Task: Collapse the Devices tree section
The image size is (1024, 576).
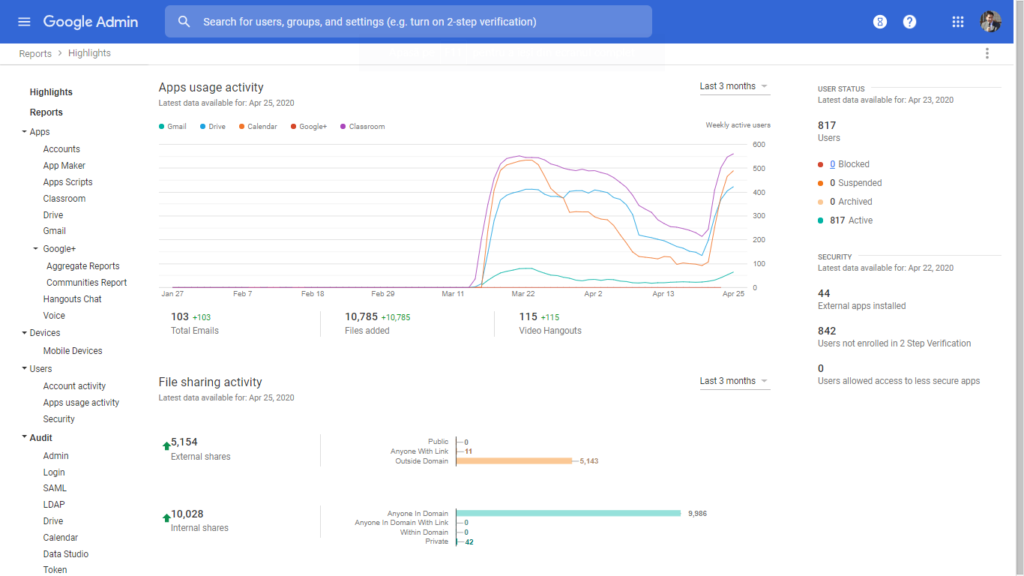Action: (24, 333)
